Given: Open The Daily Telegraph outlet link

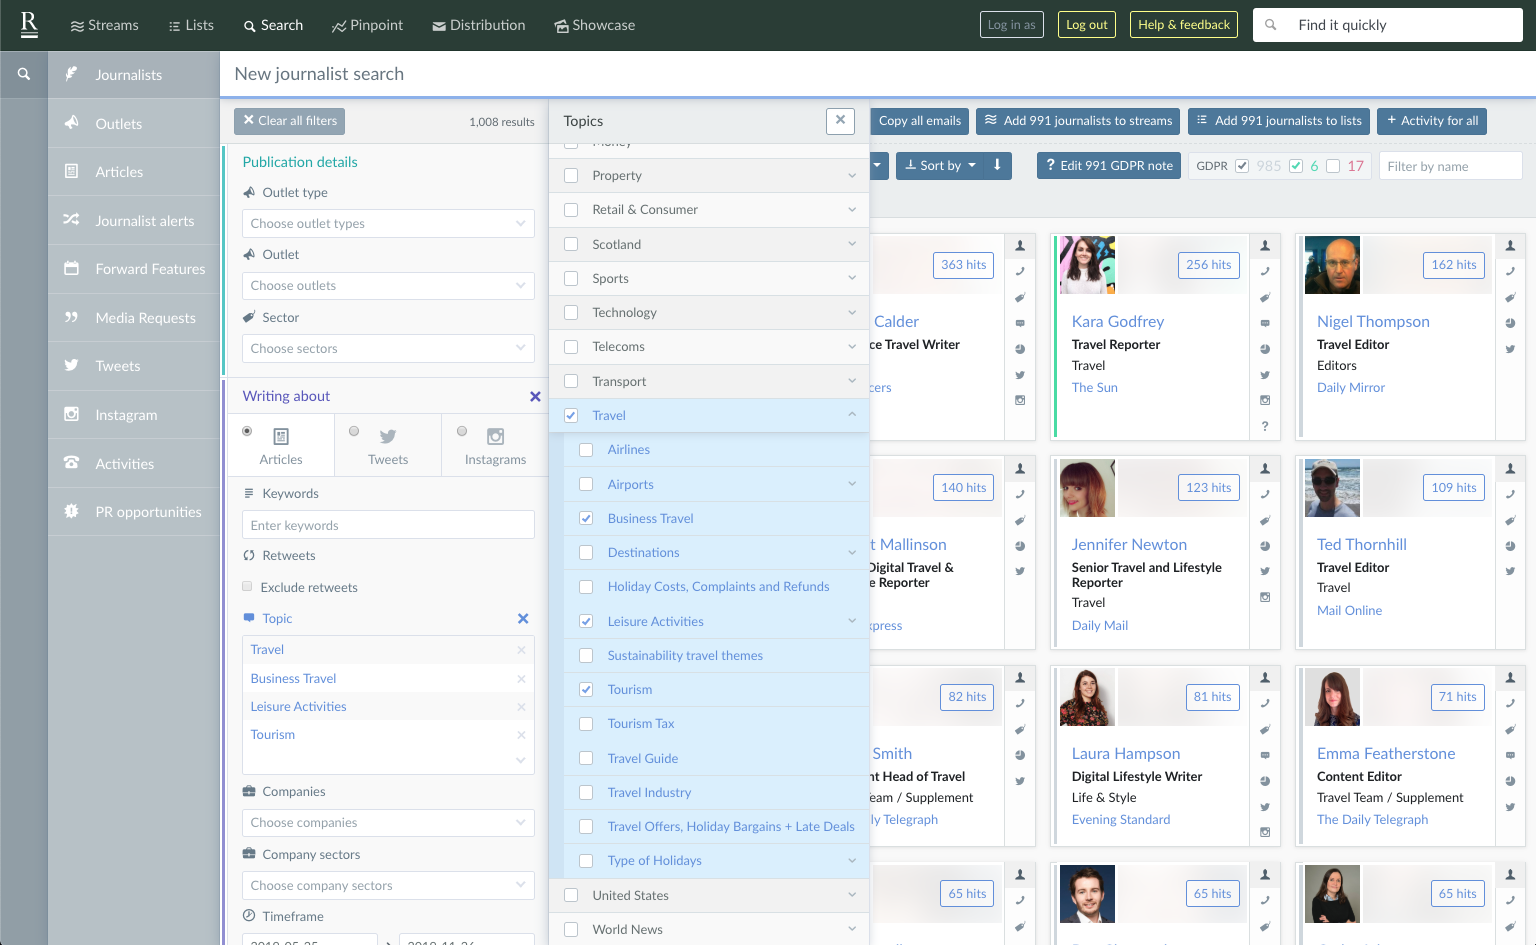Looking at the screenshot, I should point(1372,819).
